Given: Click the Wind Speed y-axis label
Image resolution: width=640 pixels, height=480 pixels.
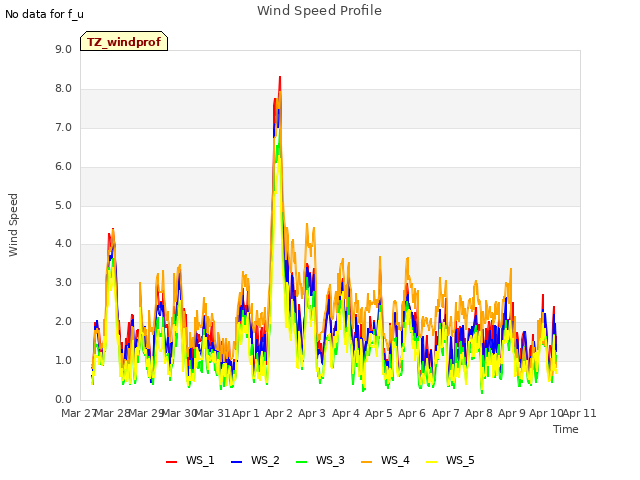Looking at the screenshot, I should 13,225.
